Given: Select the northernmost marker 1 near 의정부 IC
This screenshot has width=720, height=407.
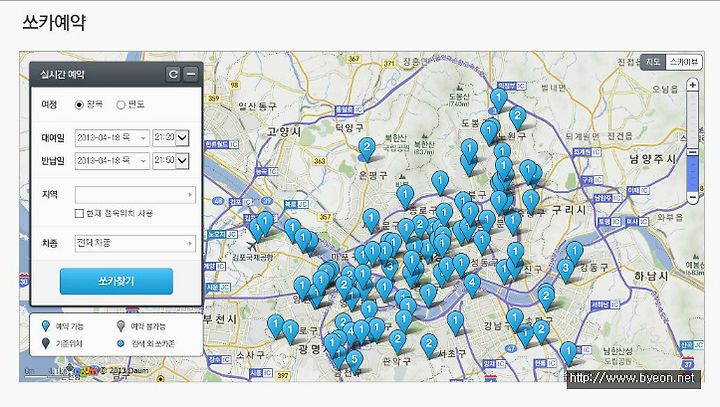Looking at the screenshot, I should (499, 100).
